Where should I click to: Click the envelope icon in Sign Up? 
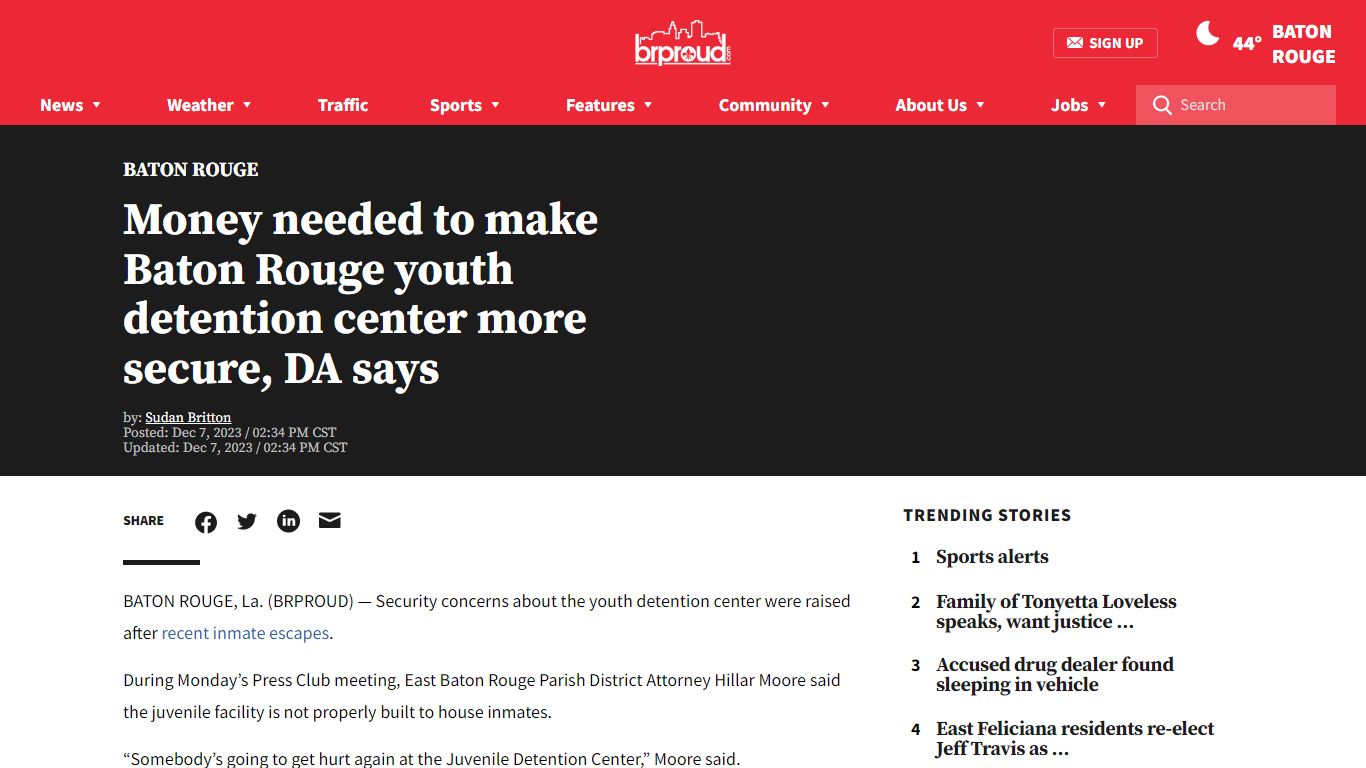tap(1075, 43)
